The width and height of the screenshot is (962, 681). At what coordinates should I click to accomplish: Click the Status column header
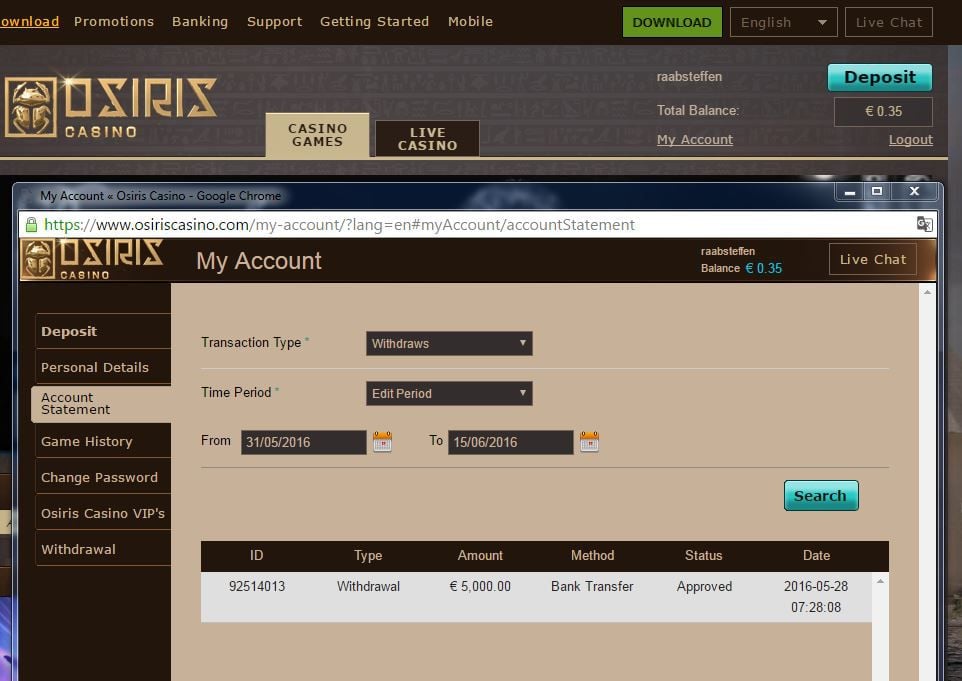tap(704, 555)
